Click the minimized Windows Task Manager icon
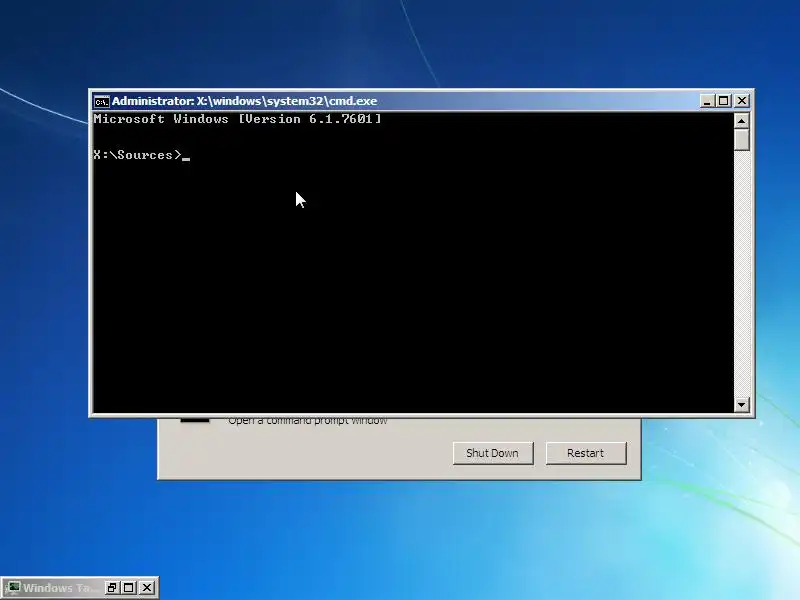Image resolution: width=800 pixels, height=600 pixels. (13, 588)
